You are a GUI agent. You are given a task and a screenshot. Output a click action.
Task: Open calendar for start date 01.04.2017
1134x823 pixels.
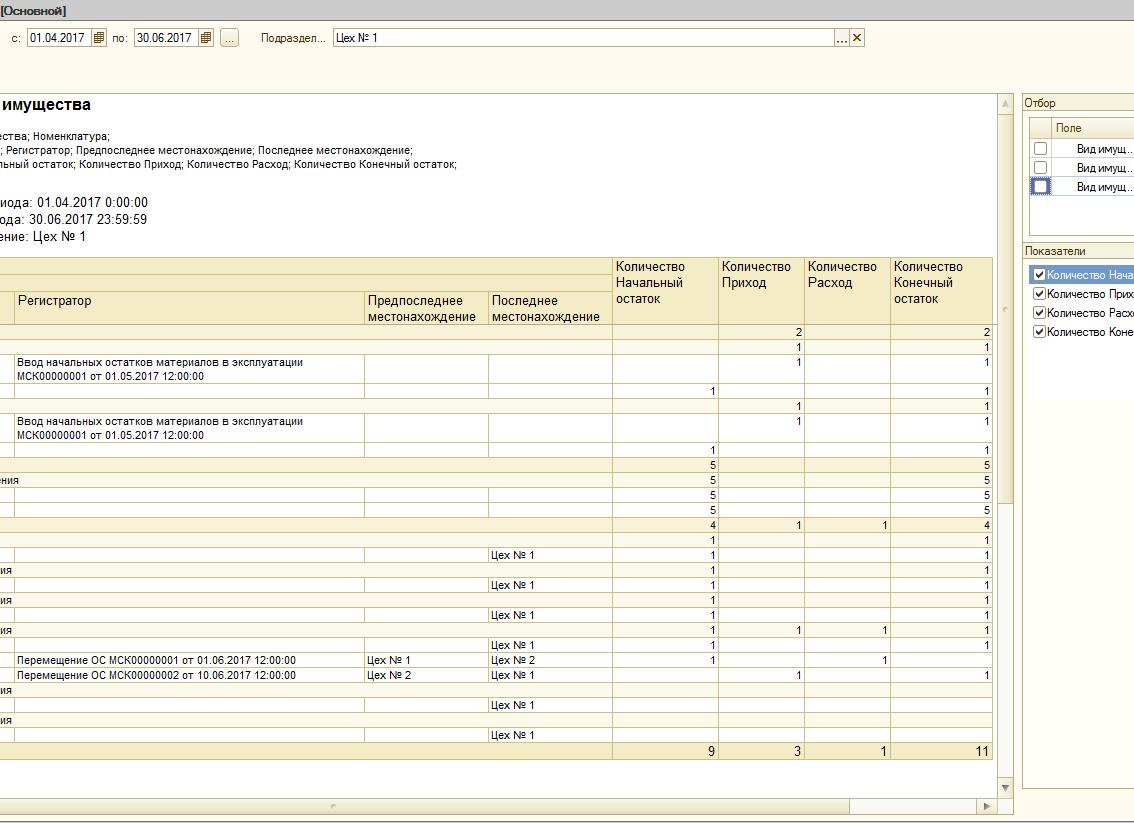pos(99,38)
